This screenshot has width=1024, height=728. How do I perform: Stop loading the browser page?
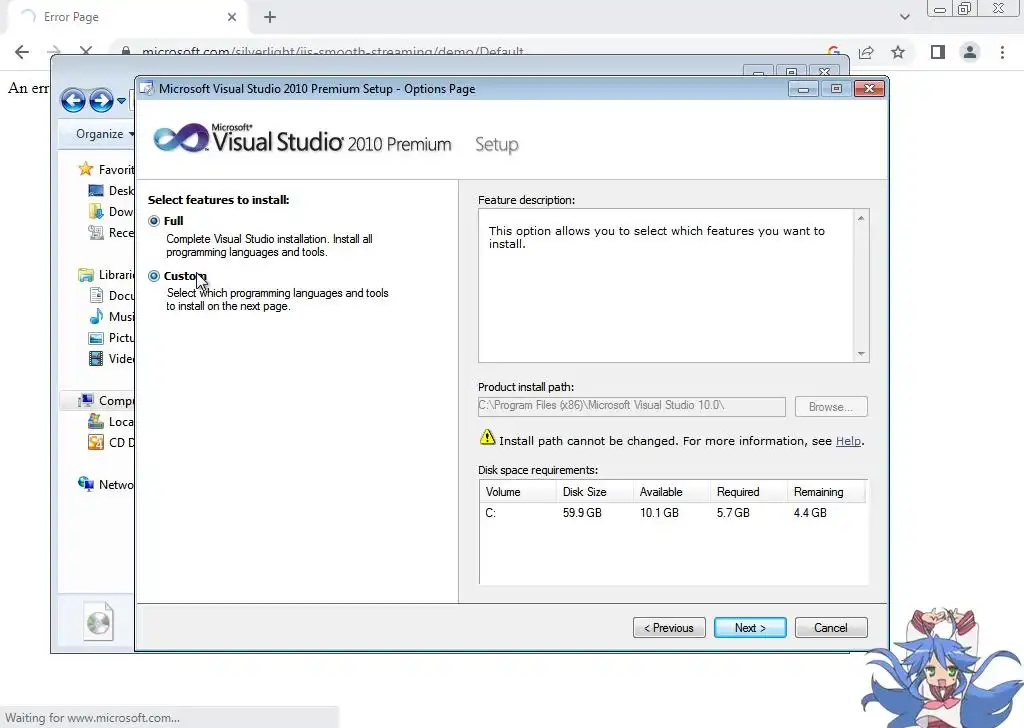[x=86, y=52]
